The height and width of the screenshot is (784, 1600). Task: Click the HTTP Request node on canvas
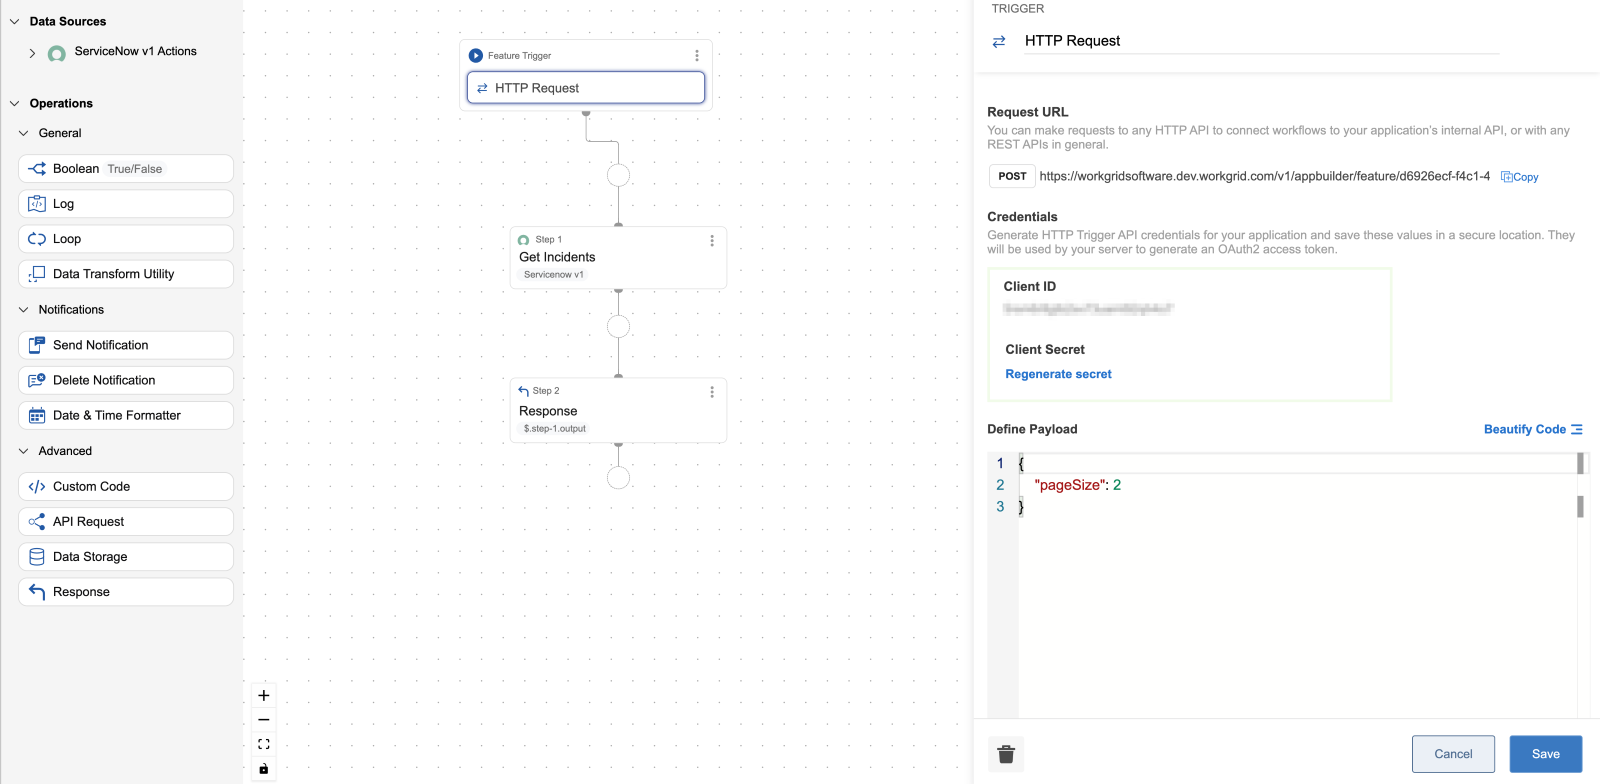[x=586, y=88]
